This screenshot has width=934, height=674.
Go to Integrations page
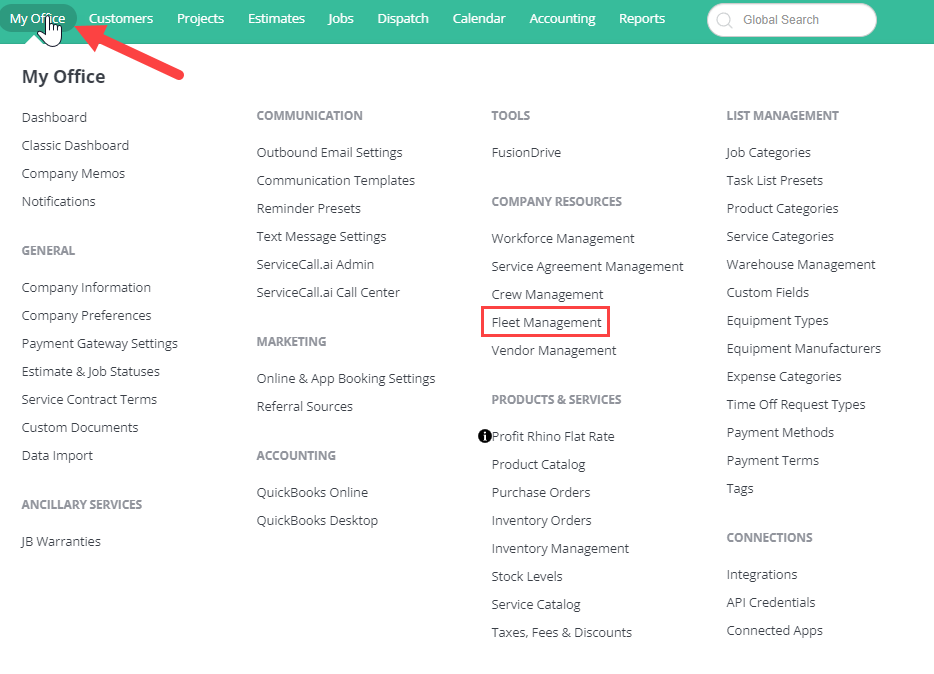[x=761, y=575]
